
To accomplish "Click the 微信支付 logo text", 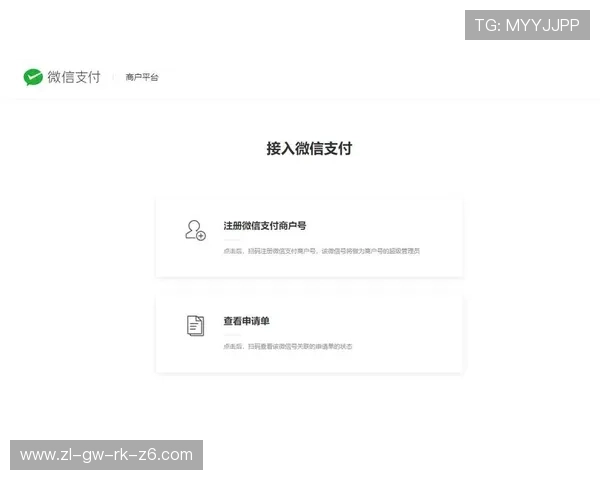I will coord(74,77).
